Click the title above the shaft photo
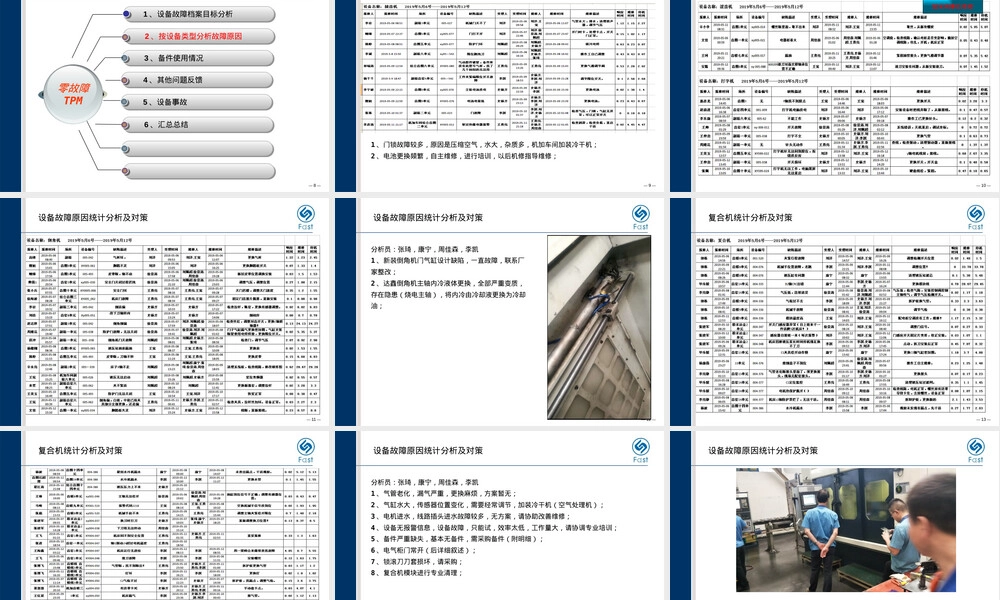This screenshot has height=600, width=1000. pyautogui.click(x=428, y=217)
